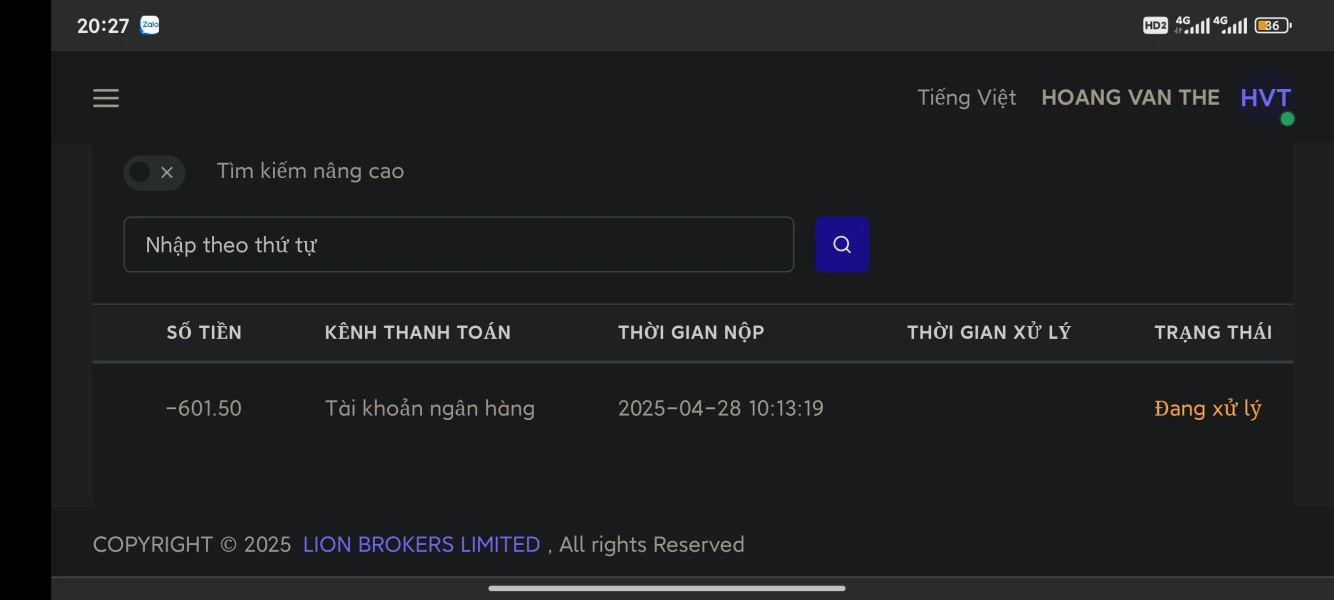
Task: Tap the battery indicator in status bar
Action: (1272, 26)
